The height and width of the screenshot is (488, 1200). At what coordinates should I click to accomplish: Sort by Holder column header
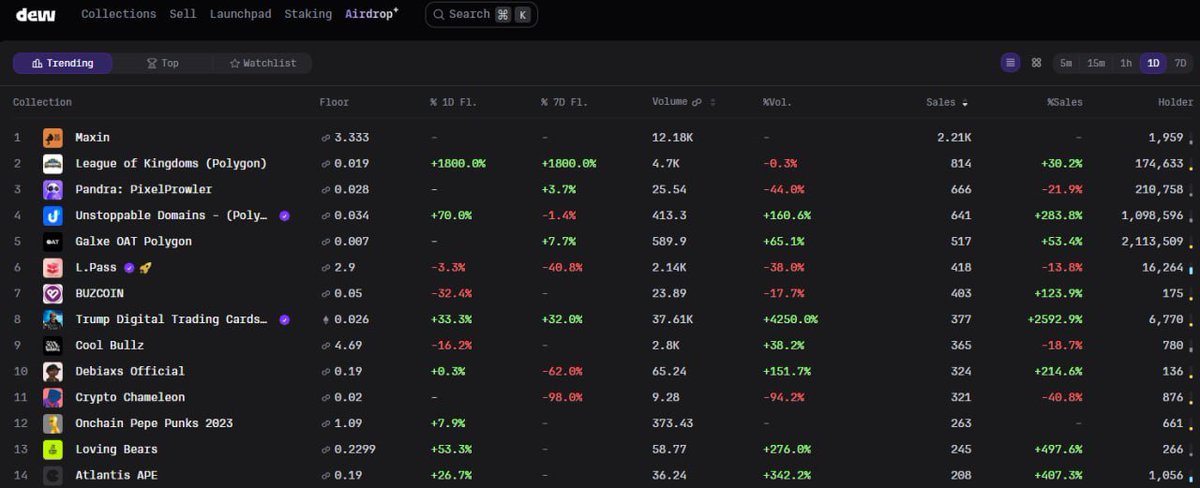(x=1176, y=102)
